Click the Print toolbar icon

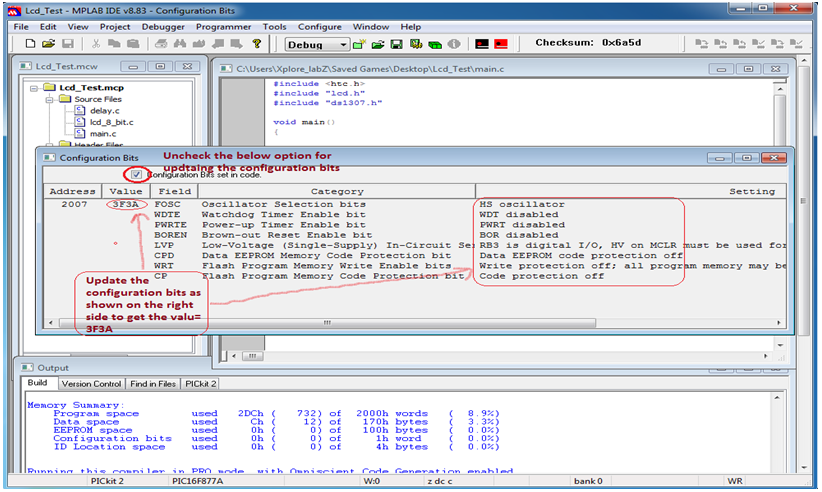pos(161,44)
